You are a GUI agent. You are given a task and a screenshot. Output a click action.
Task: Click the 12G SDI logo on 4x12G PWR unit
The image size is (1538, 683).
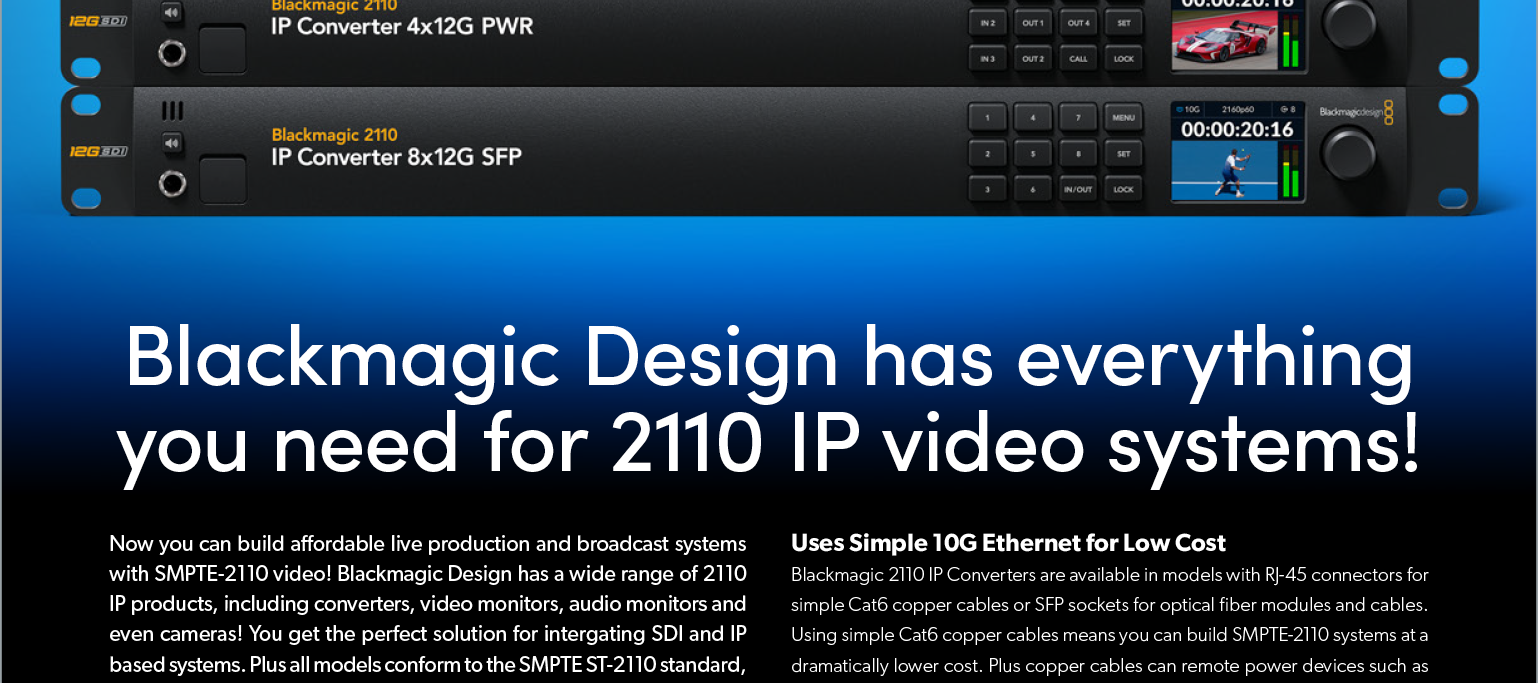[98, 20]
